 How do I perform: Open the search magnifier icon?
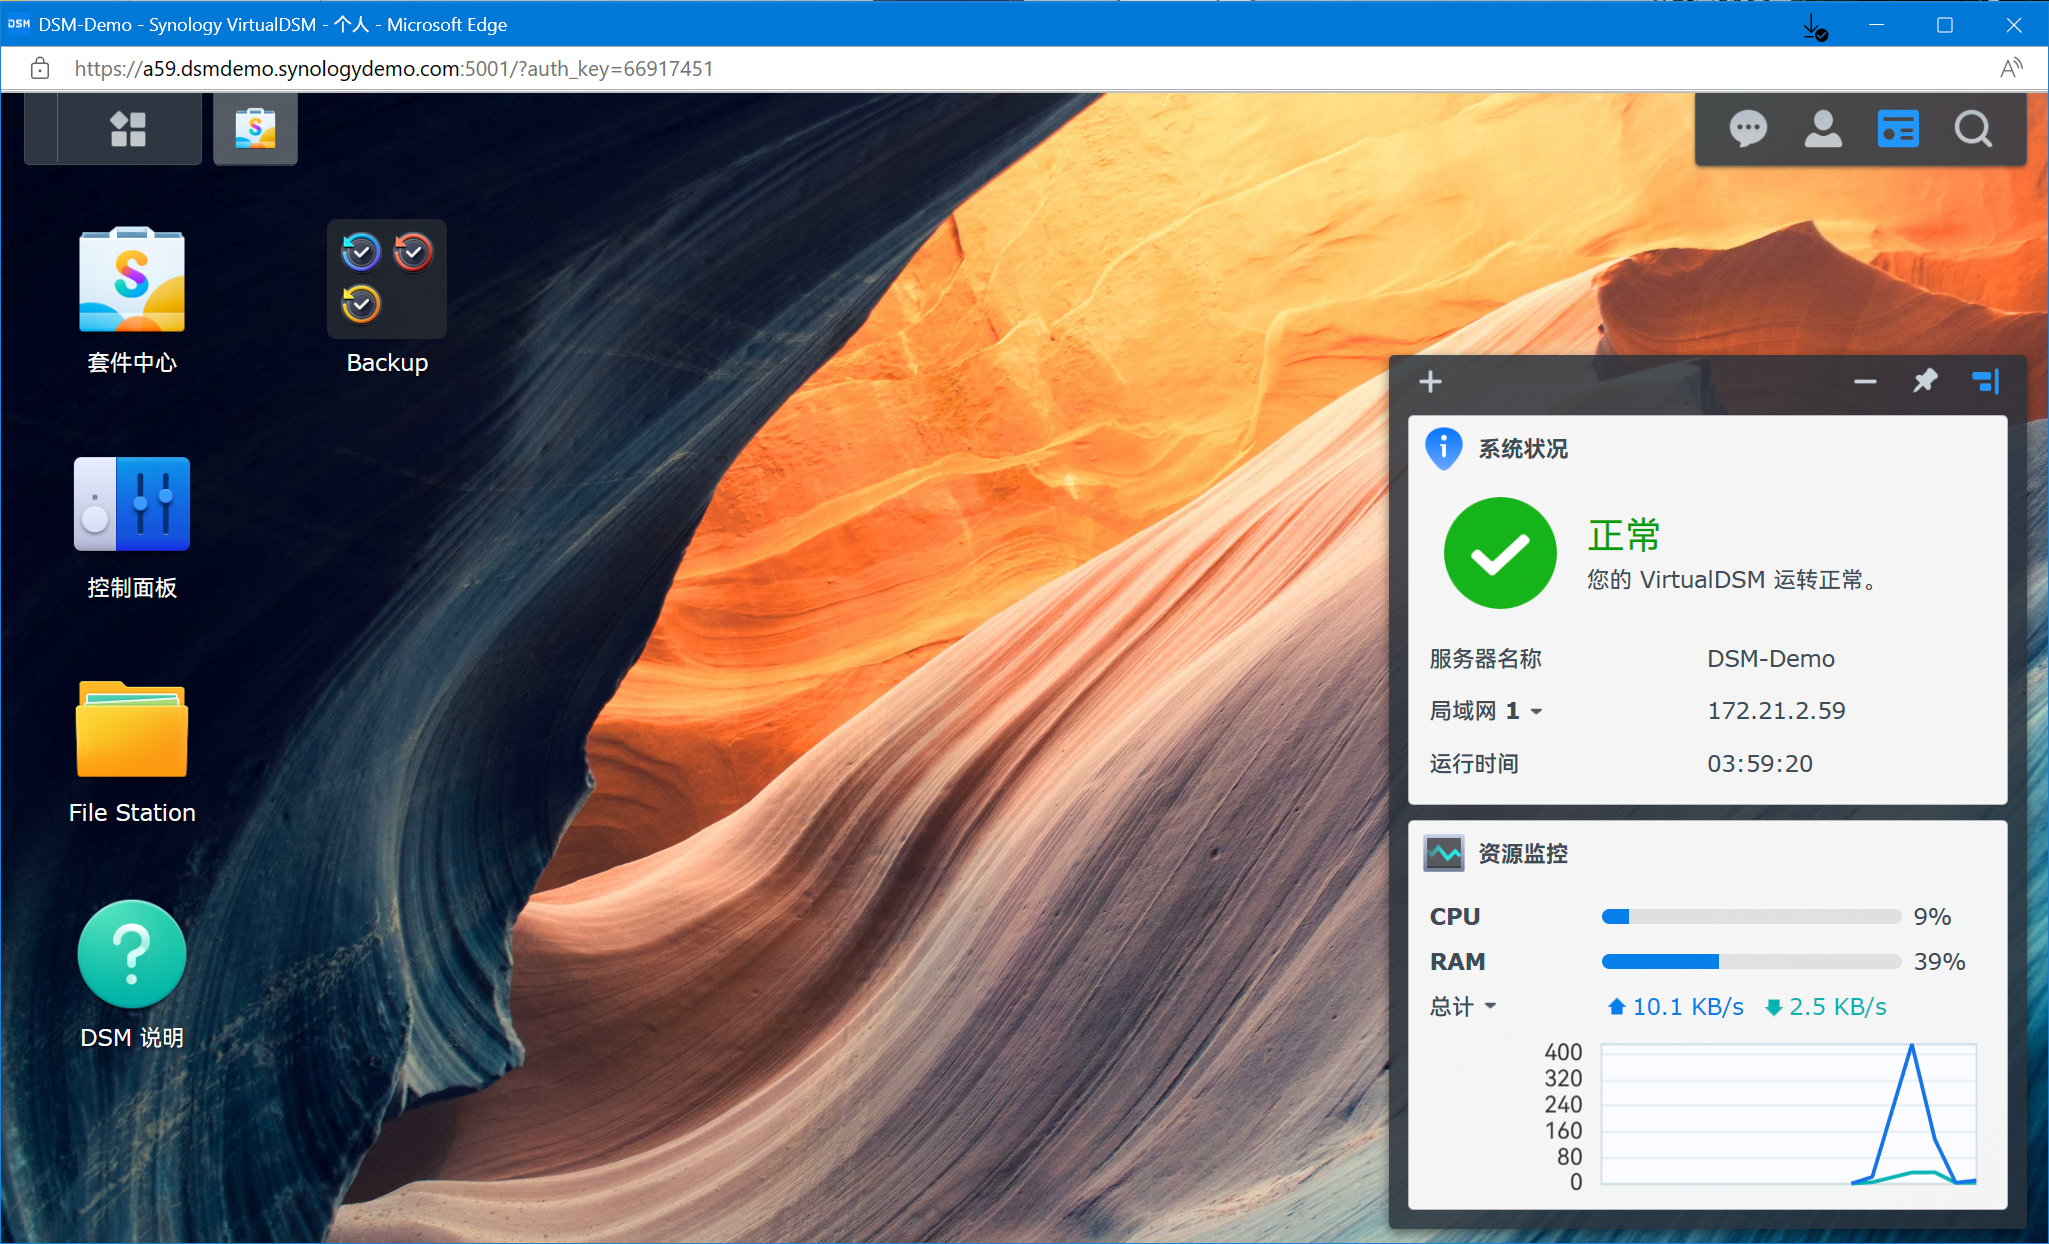(1972, 129)
